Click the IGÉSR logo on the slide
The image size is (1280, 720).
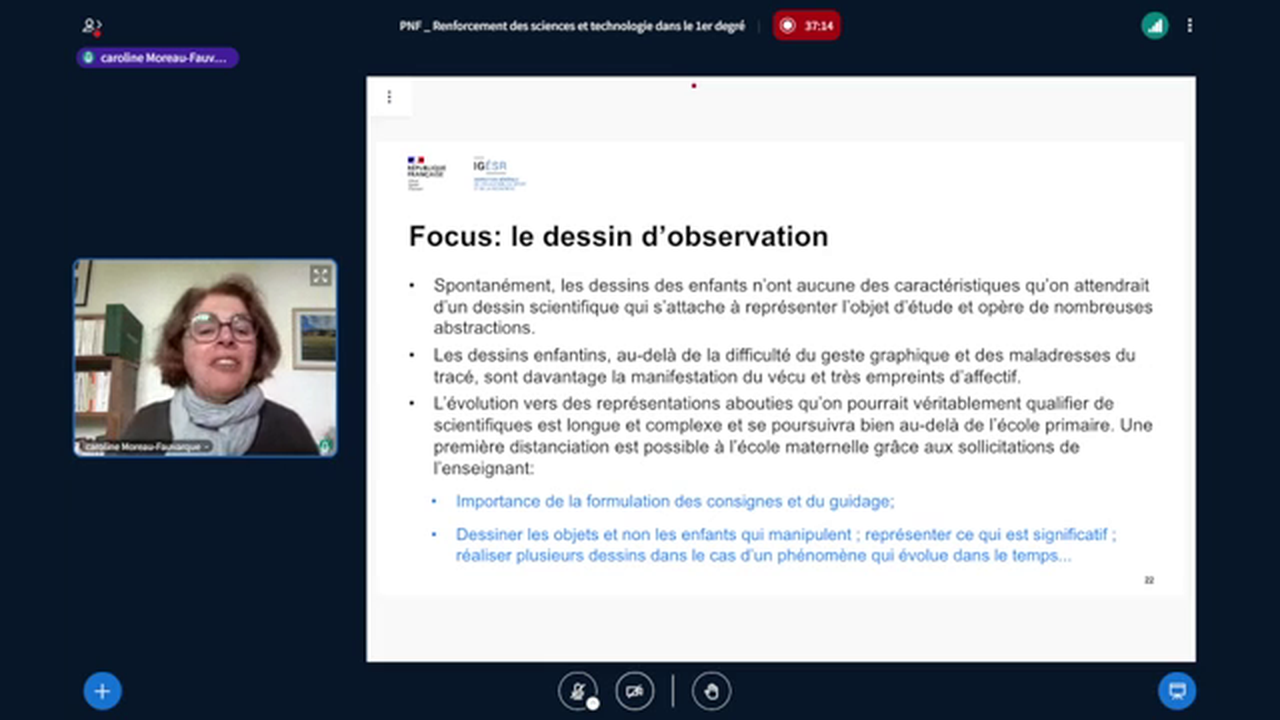click(x=499, y=173)
